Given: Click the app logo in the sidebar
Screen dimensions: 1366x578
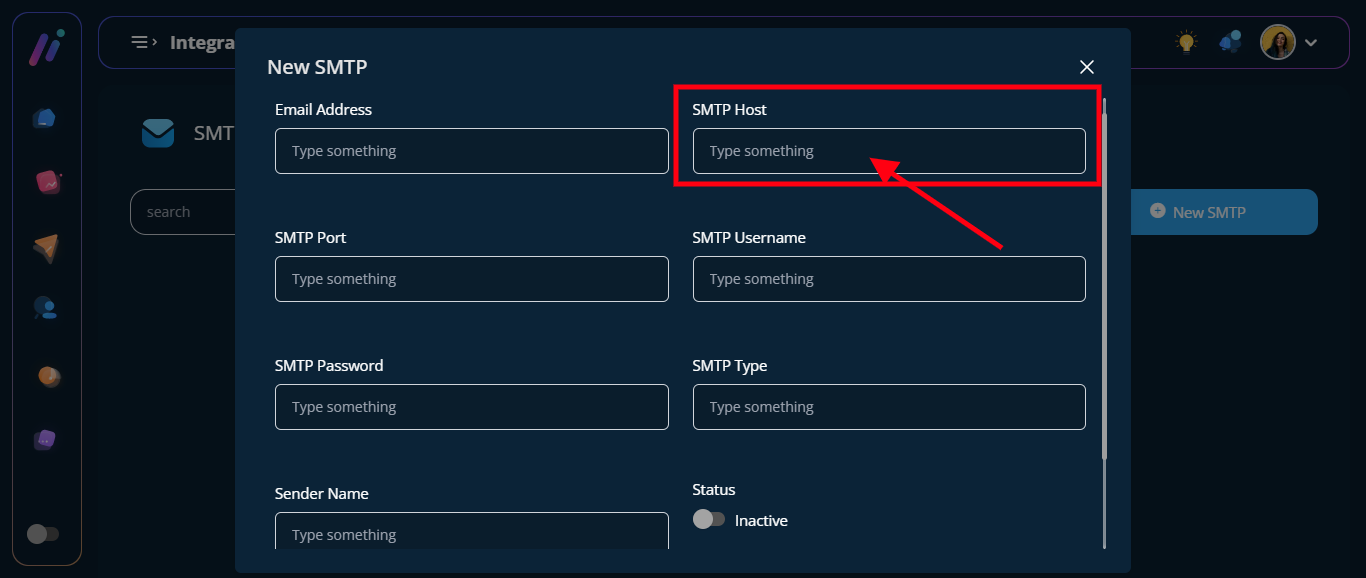Looking at the screenshot, I should pyautogui.click(x=46, y=47).
